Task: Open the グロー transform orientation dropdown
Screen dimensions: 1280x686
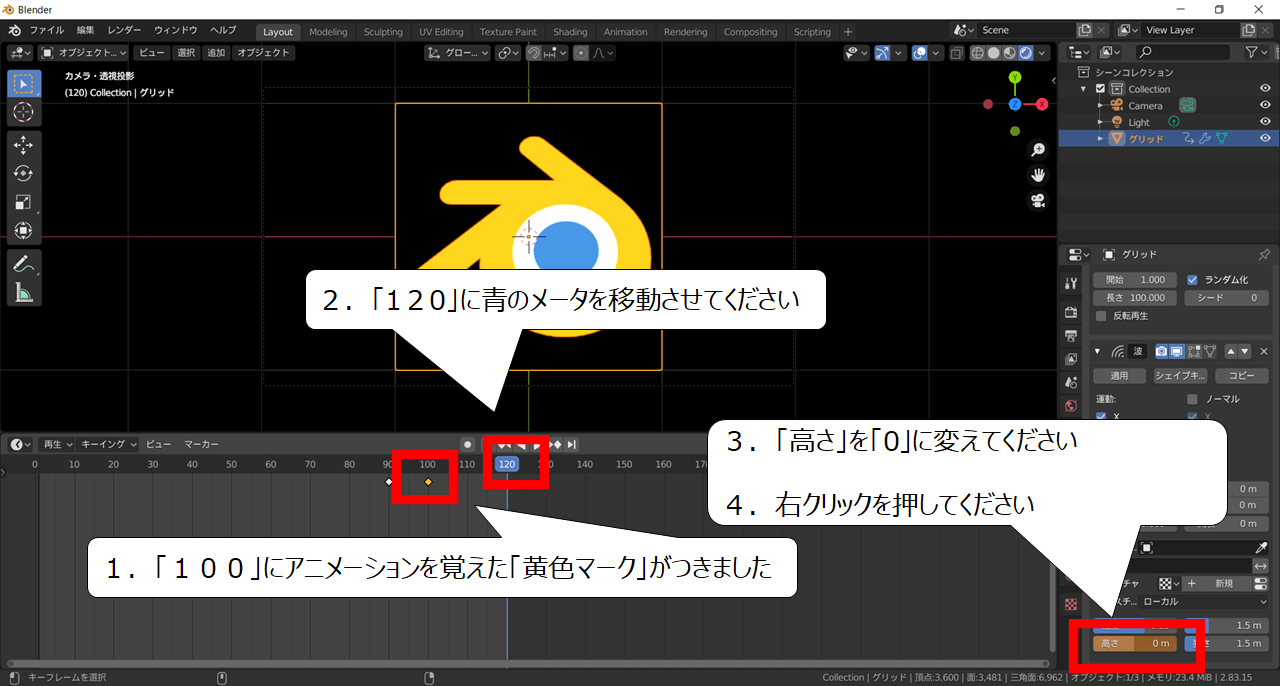Action: 457,53
